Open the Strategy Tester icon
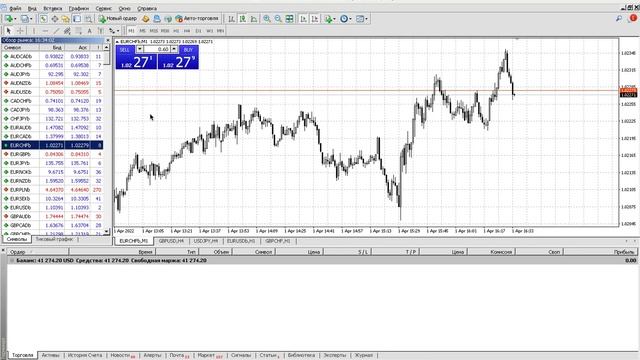The image size is (640, 360). (88, 19)
